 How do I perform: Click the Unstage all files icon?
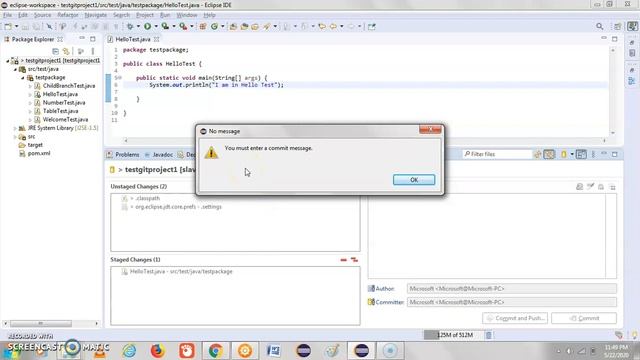(354, 260)
